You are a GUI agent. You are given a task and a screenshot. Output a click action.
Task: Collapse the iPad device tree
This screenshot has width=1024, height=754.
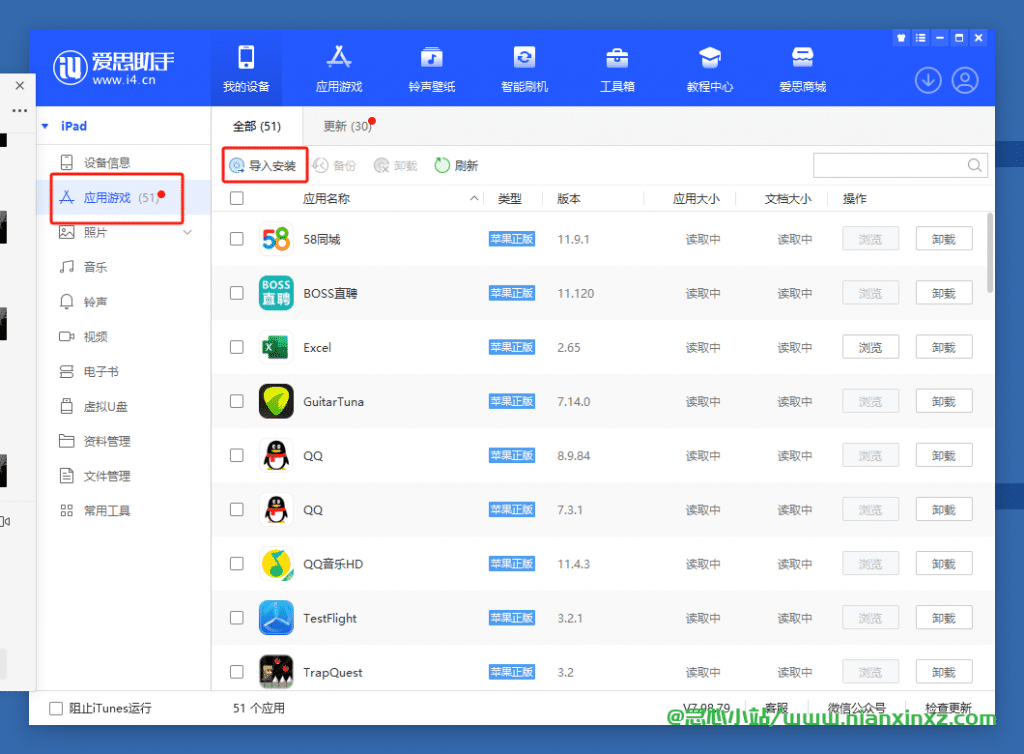[x=45, y=126]
